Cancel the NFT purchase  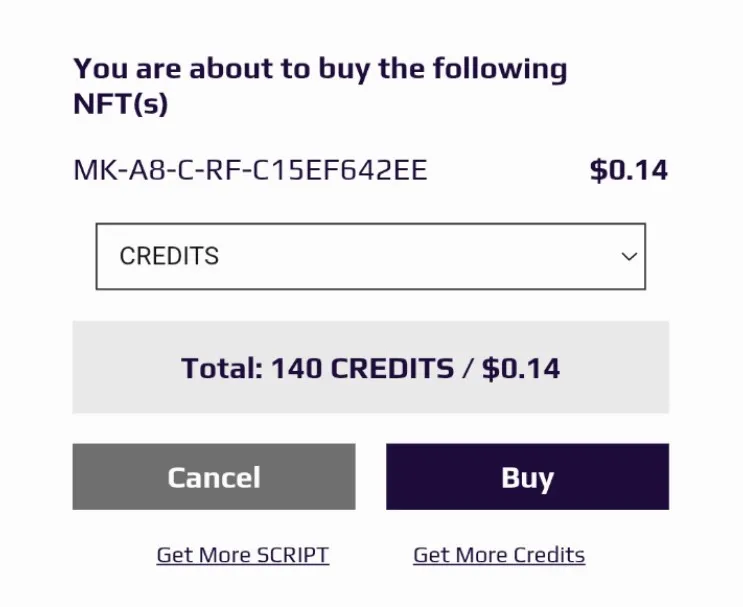214,477
